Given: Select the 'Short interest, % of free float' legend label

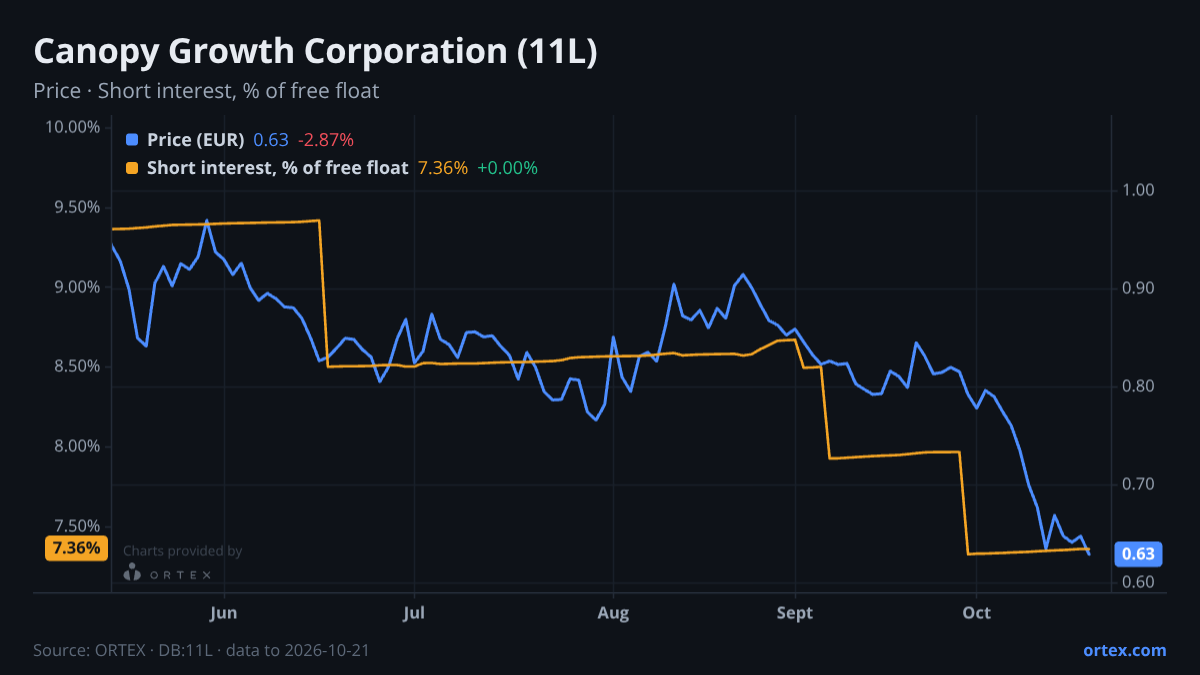Looking at the screenshot, I should pos(277,168).
